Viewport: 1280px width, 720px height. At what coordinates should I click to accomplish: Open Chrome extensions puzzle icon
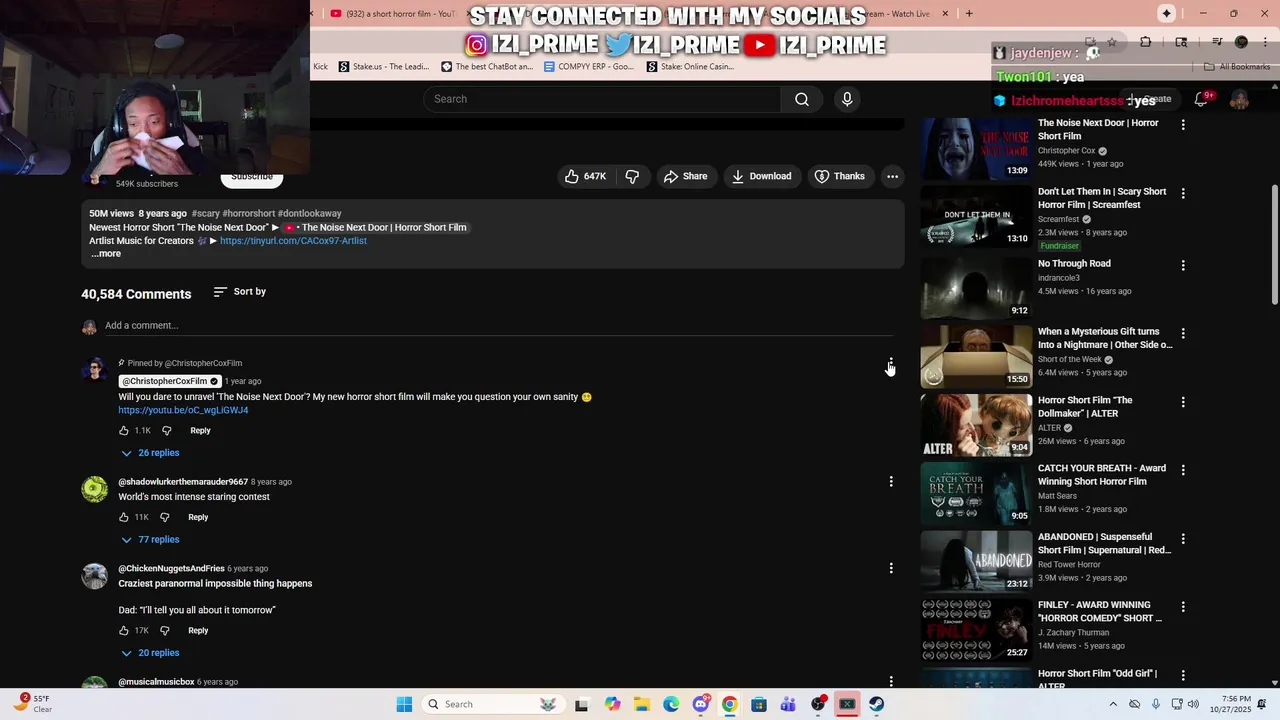[x=1146, y=42]
